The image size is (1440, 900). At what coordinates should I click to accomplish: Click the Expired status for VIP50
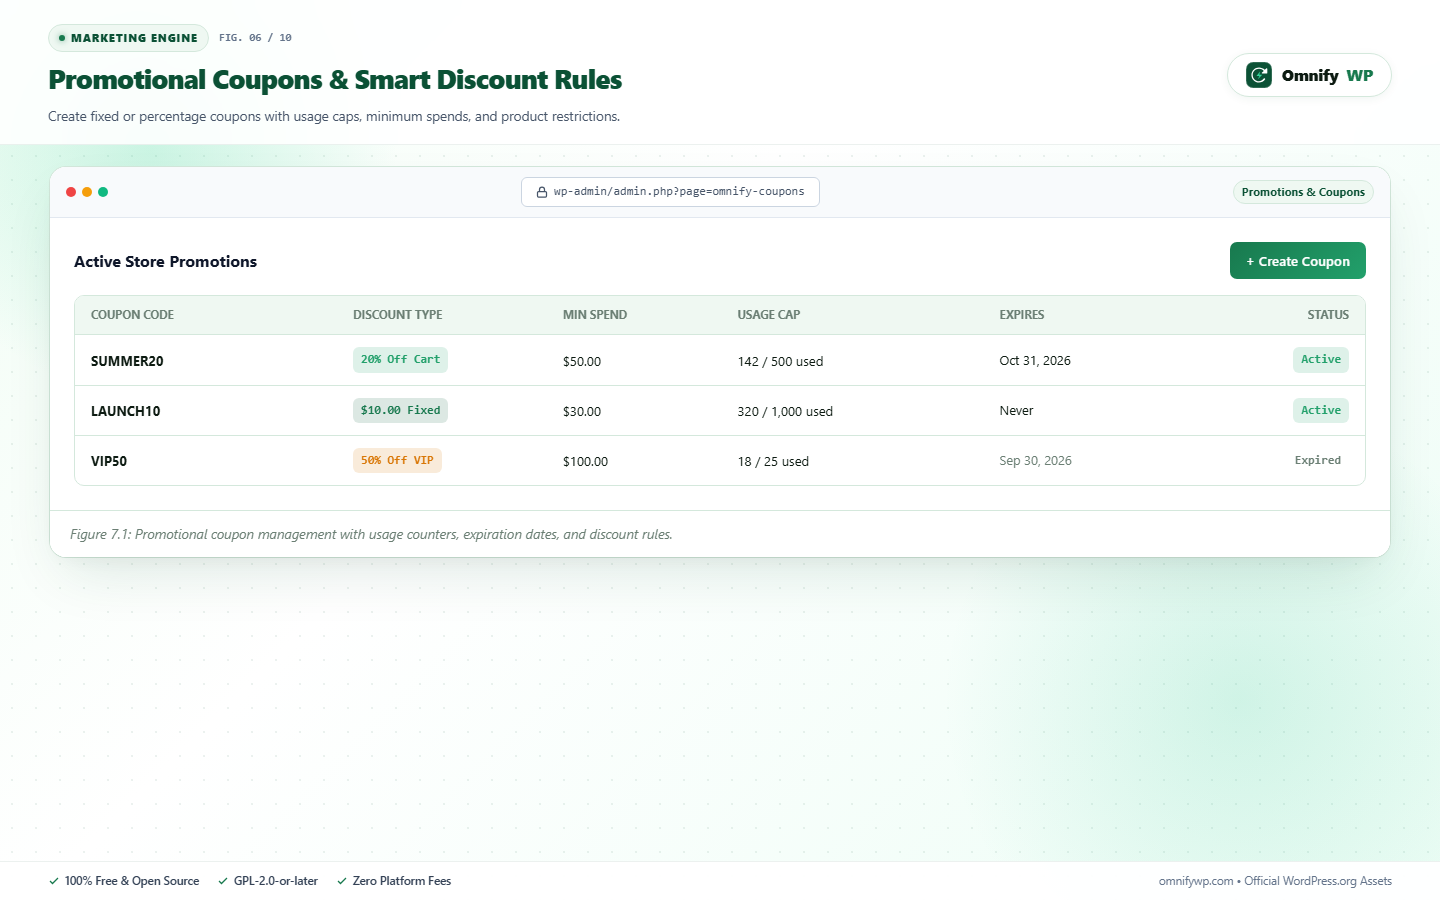pos(1318,460)
